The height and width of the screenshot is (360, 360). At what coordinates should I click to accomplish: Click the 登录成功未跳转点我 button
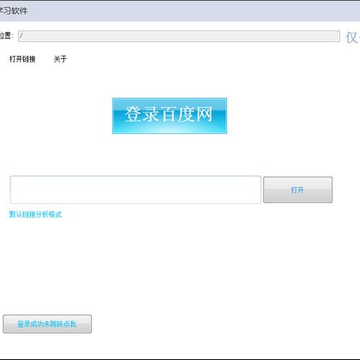(47, 324)
